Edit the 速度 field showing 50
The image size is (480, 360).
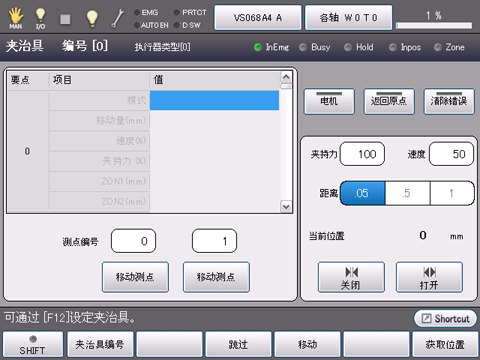(451, 154)
